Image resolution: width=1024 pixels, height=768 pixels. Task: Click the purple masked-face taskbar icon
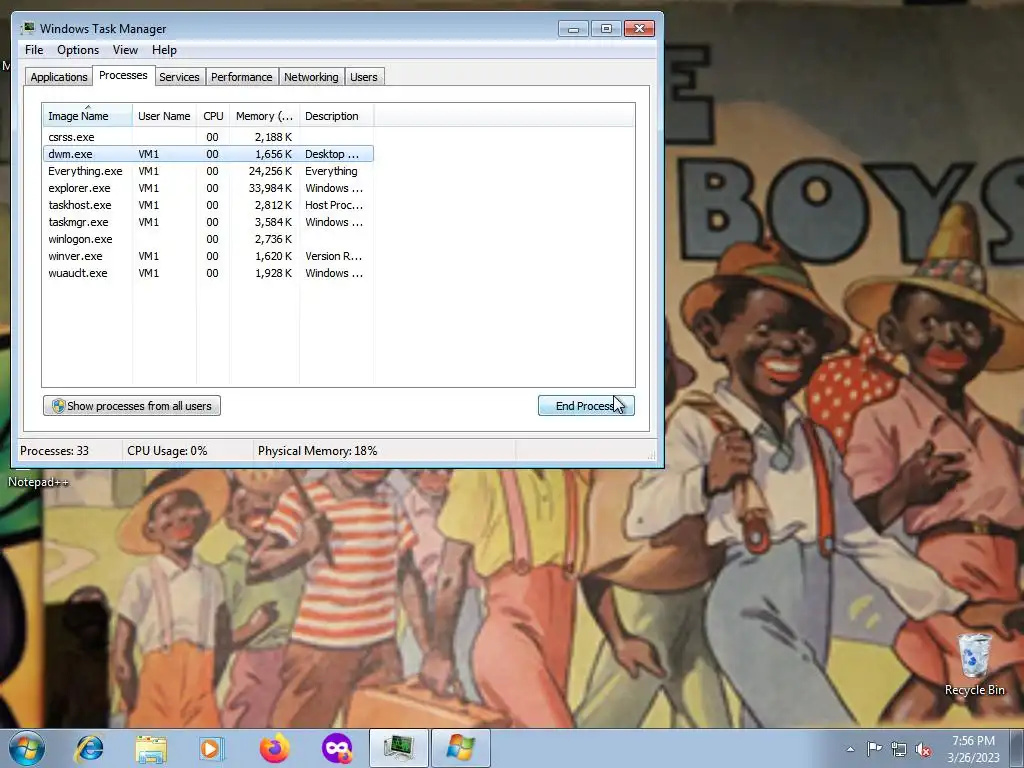[337, 748]
